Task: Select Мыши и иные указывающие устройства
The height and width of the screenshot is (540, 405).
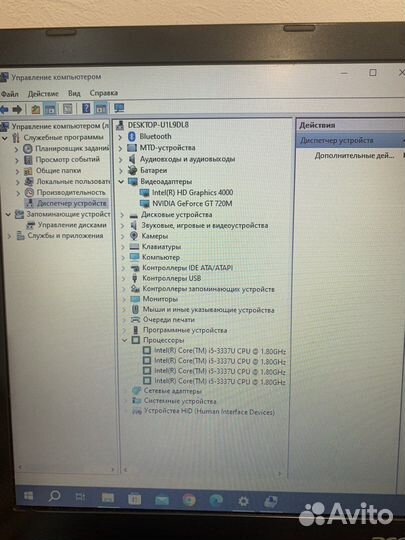Action: (x=208, y=310)
